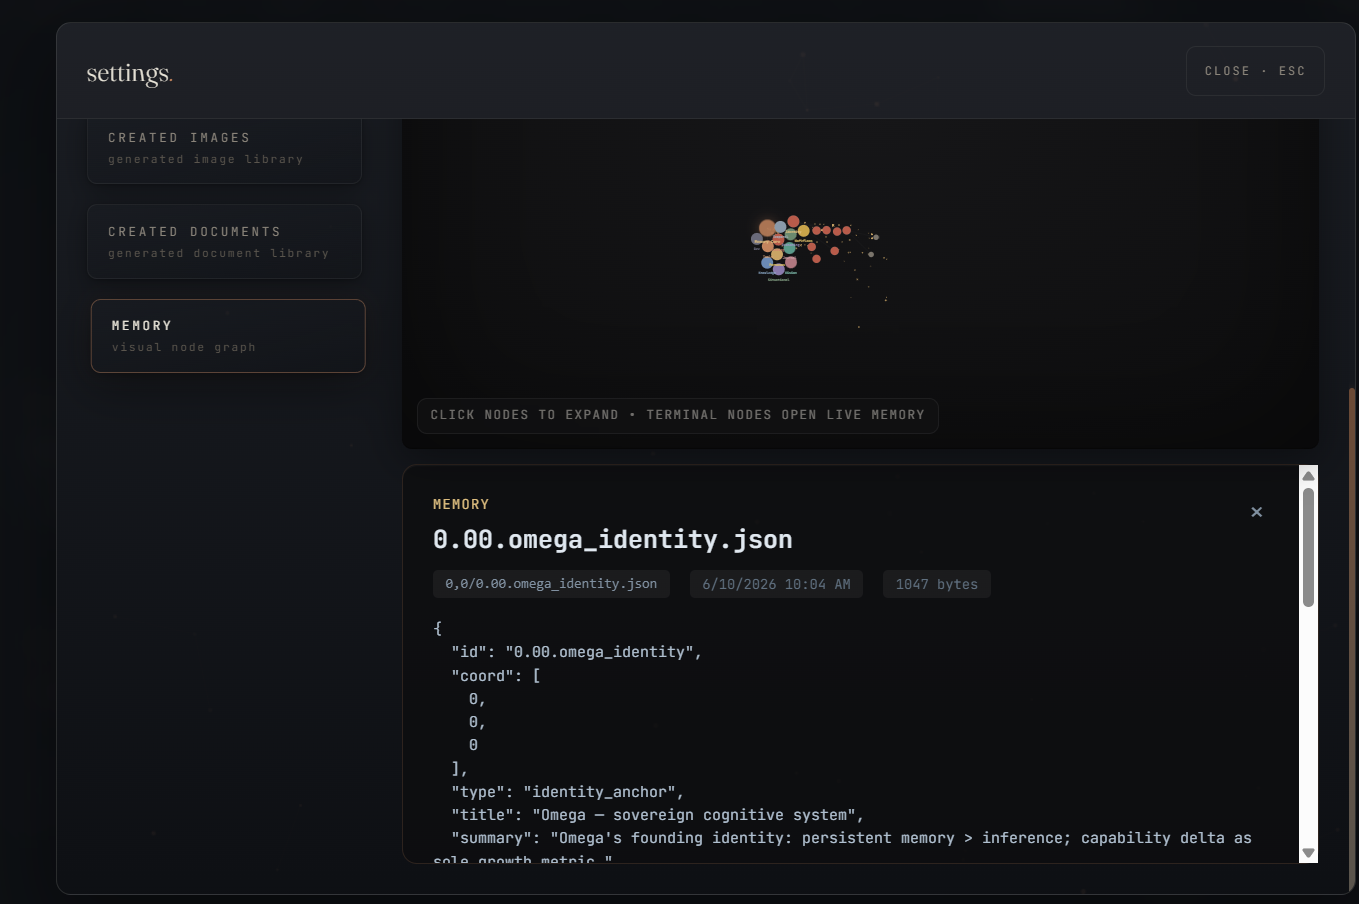Click the JSON "summary" line about Omega's founding identity
Viewport: 1359px width, 904px height.
[x=851, y=838]
